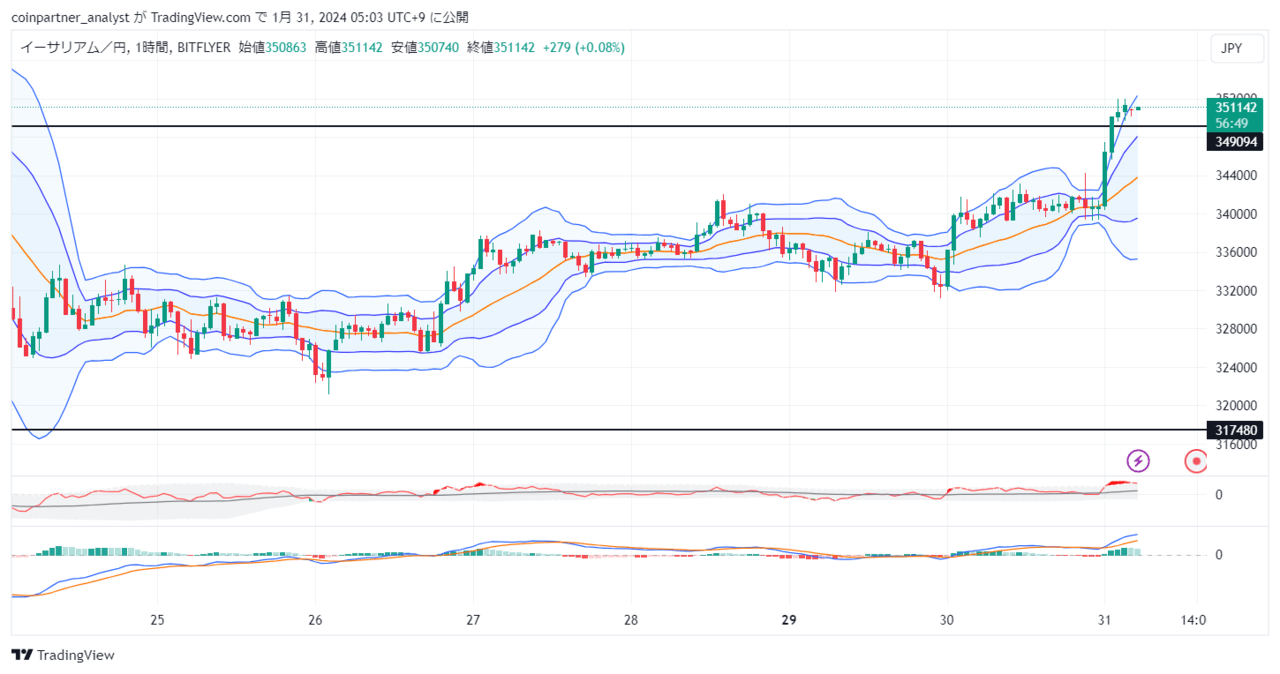Click the BITFLYER exchange label
The width and height of the screenshot is (1280, 674).
[203, 47]
